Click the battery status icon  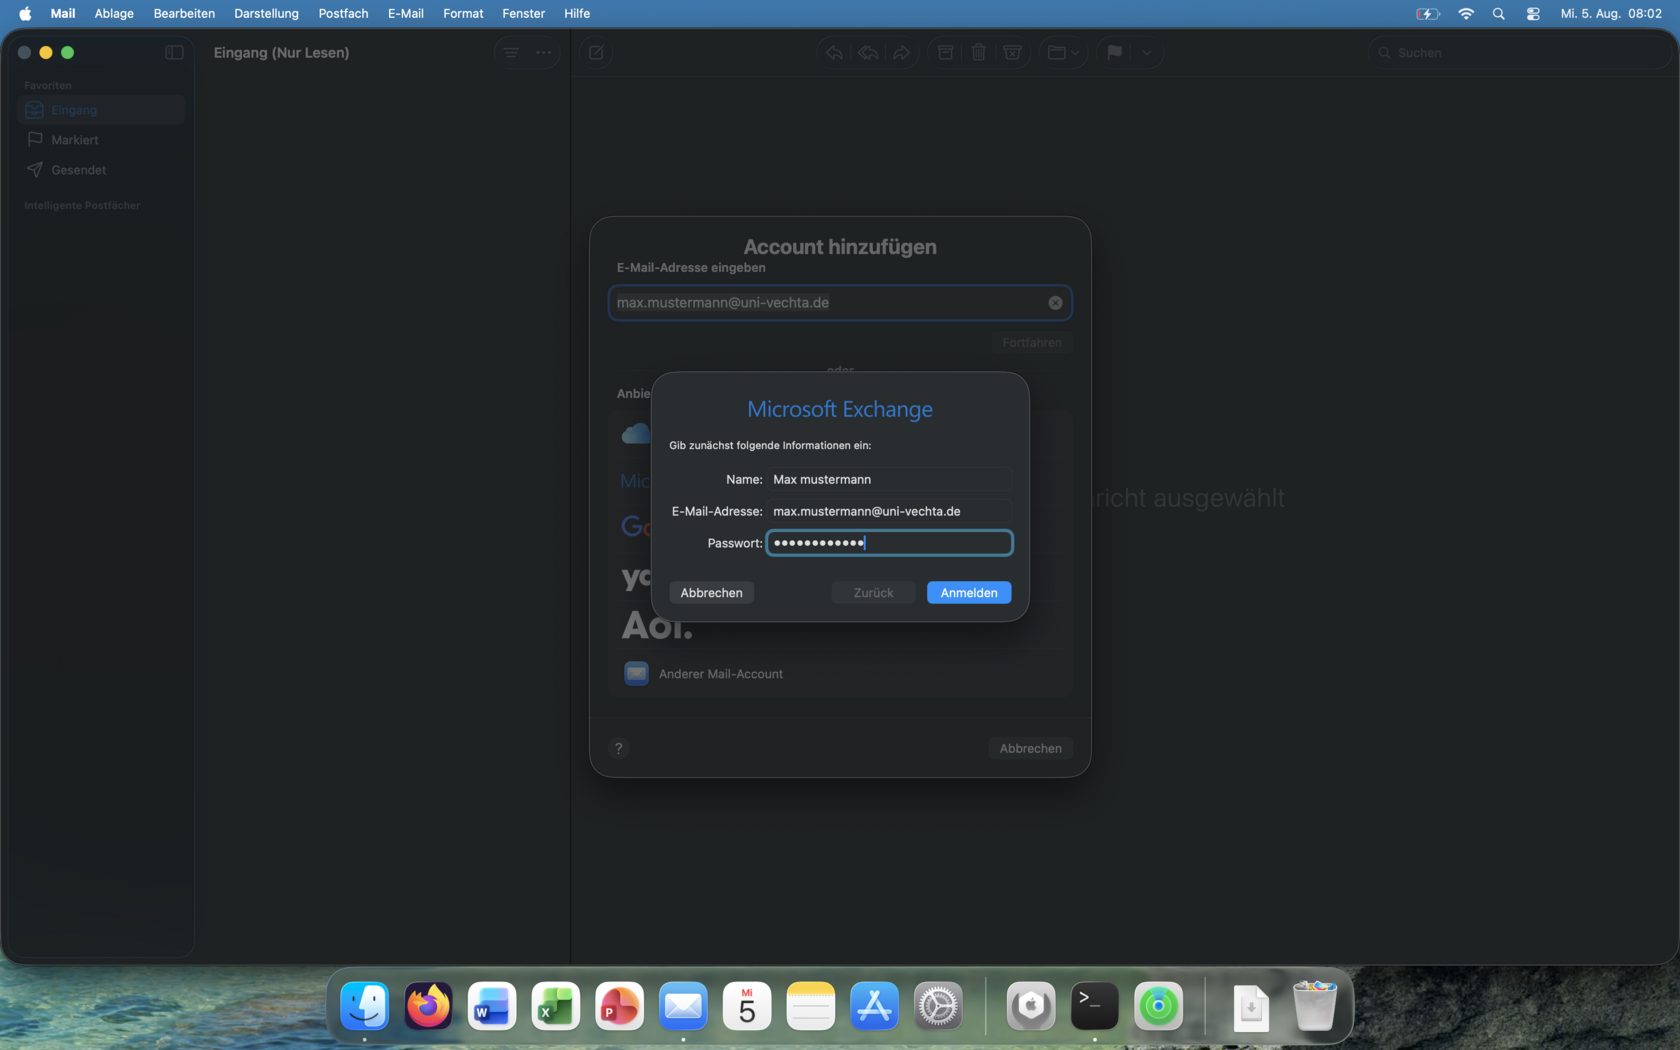[x=1428, y=14]
